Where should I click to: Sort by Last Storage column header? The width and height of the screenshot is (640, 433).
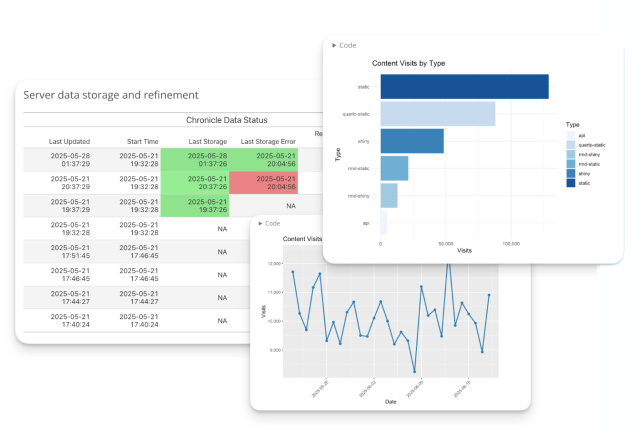tap(207, 141)
